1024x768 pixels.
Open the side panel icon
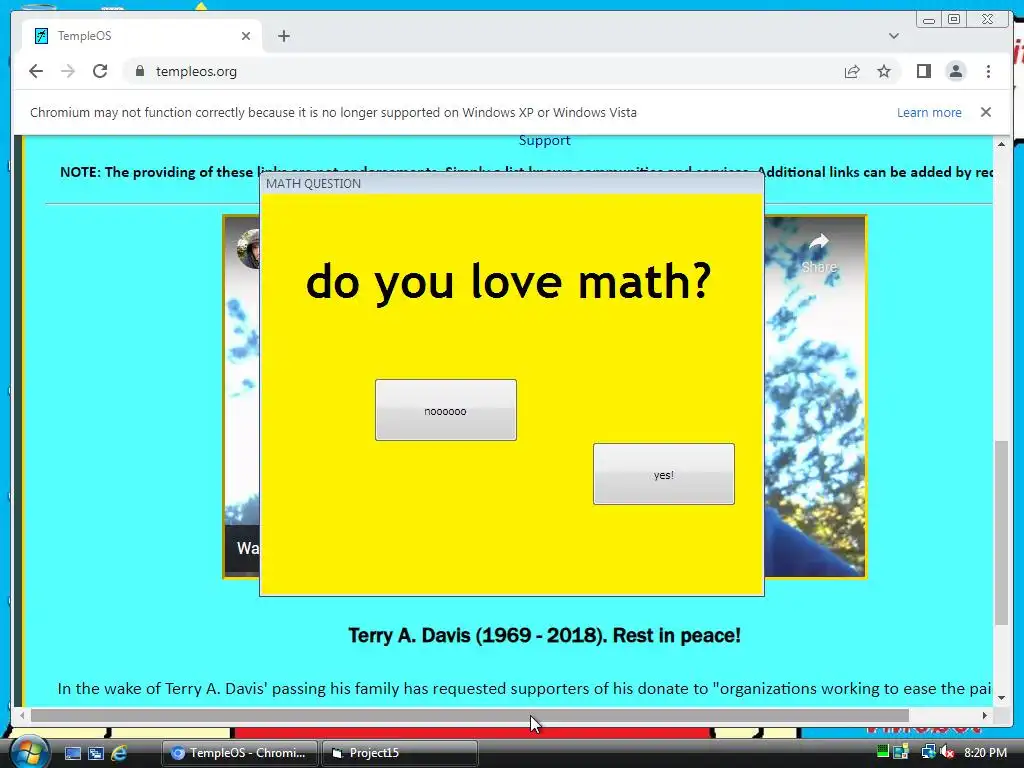point(923,71)
